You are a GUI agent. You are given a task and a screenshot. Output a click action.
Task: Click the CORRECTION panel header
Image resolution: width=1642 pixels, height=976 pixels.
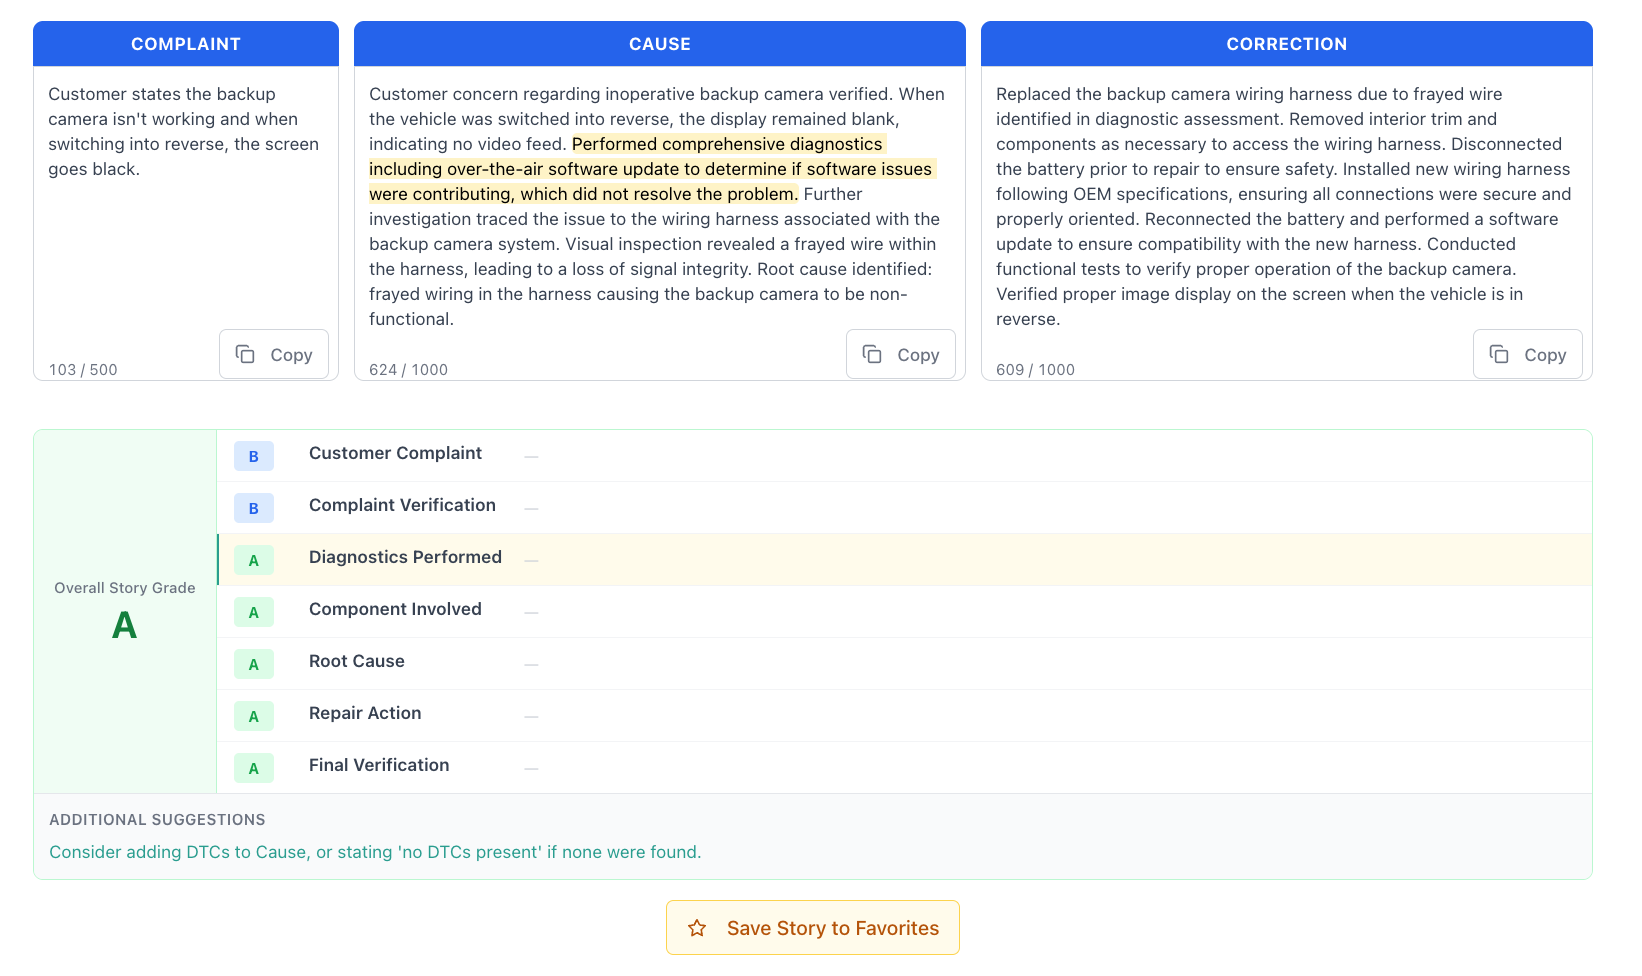[x=1286, y=43]
